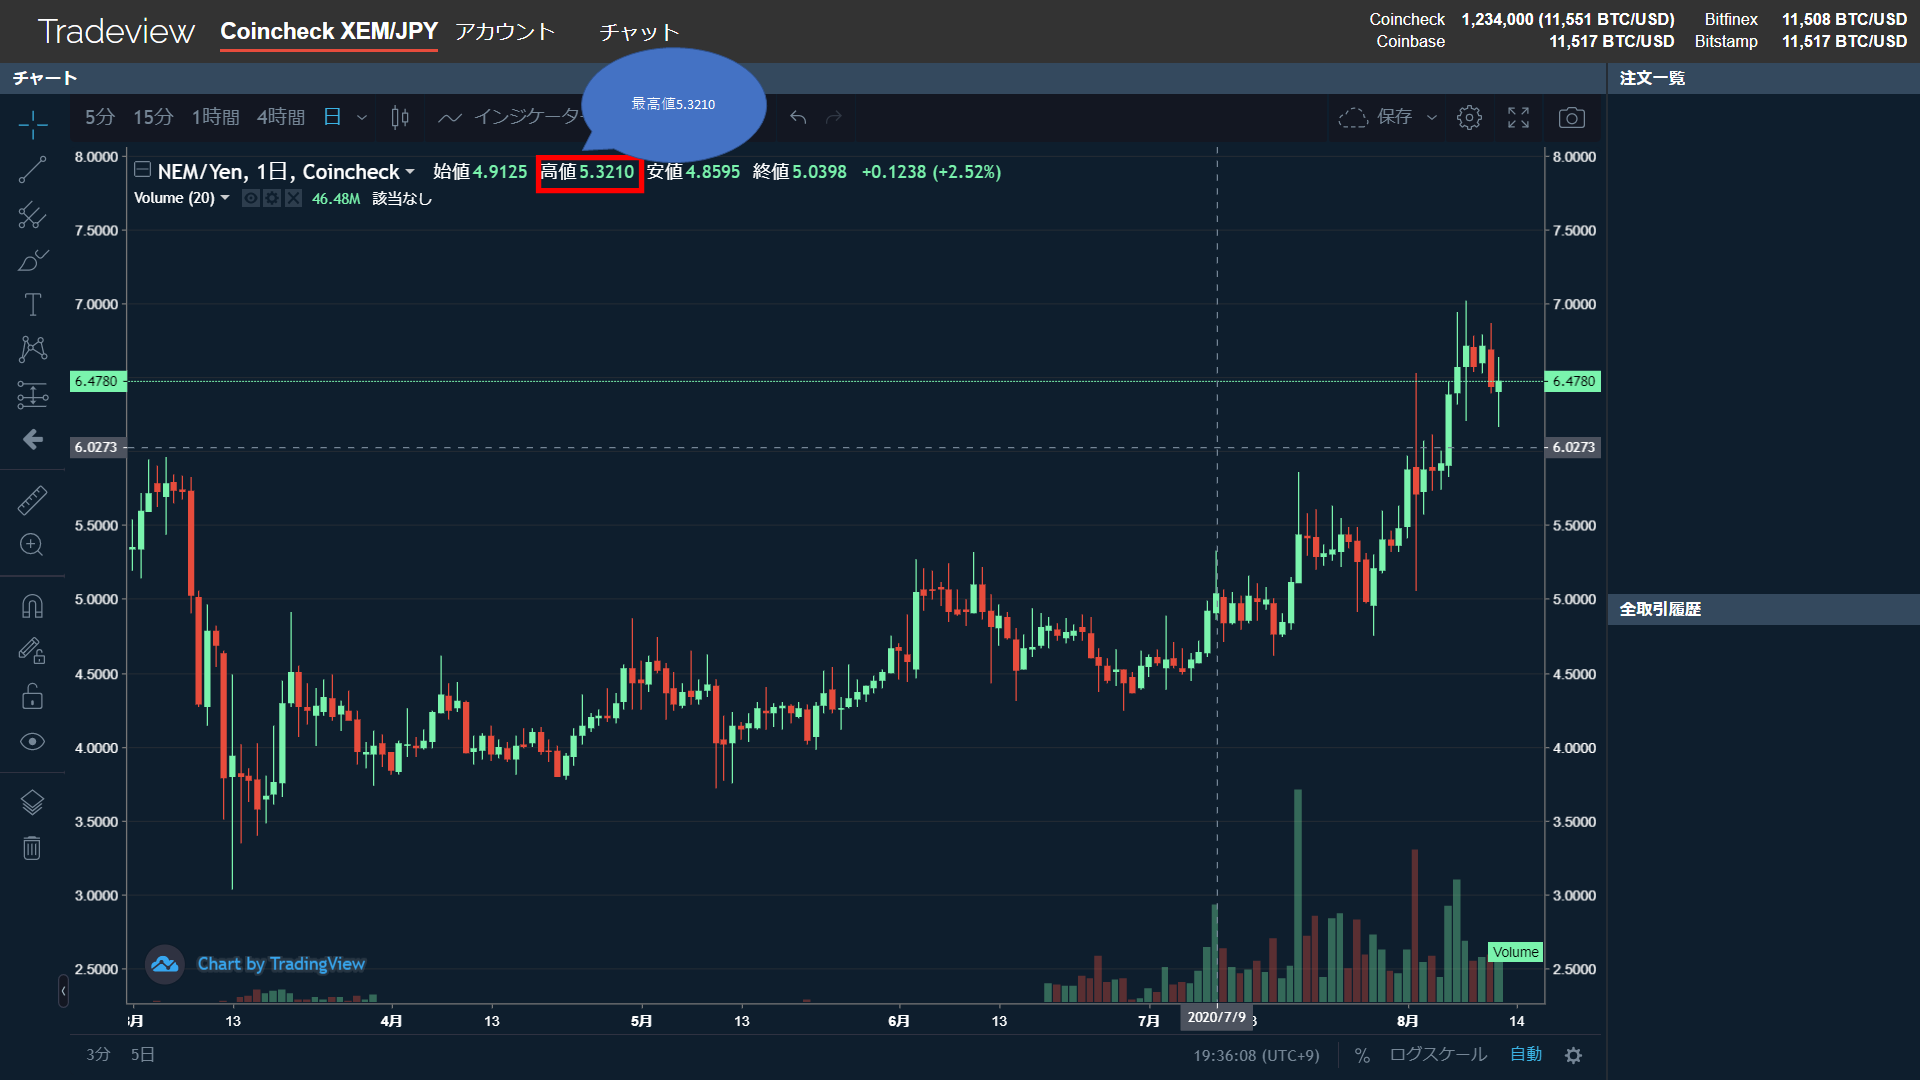This screenshot has width=1920, height=1080.
Task: Open the Chart by TradingView link
Action: click(x=281, y=964)
